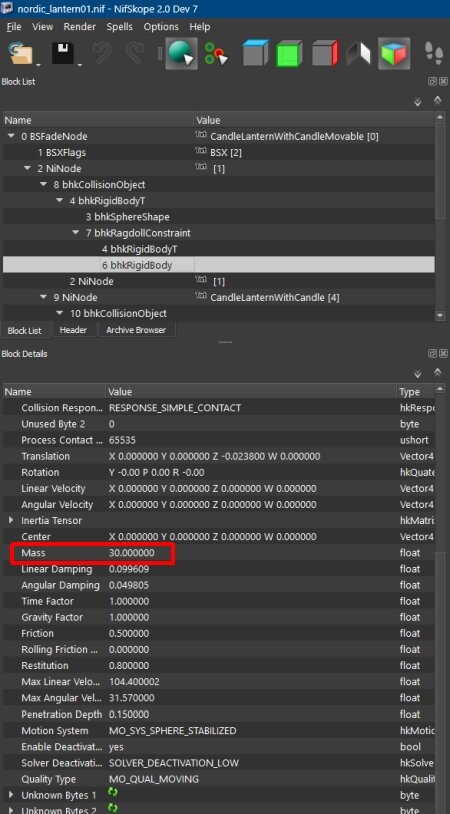Collapse the 8 bhkCollisionObject node
Image resolution: width=450 pixels, height=814 pixels.
44,184
